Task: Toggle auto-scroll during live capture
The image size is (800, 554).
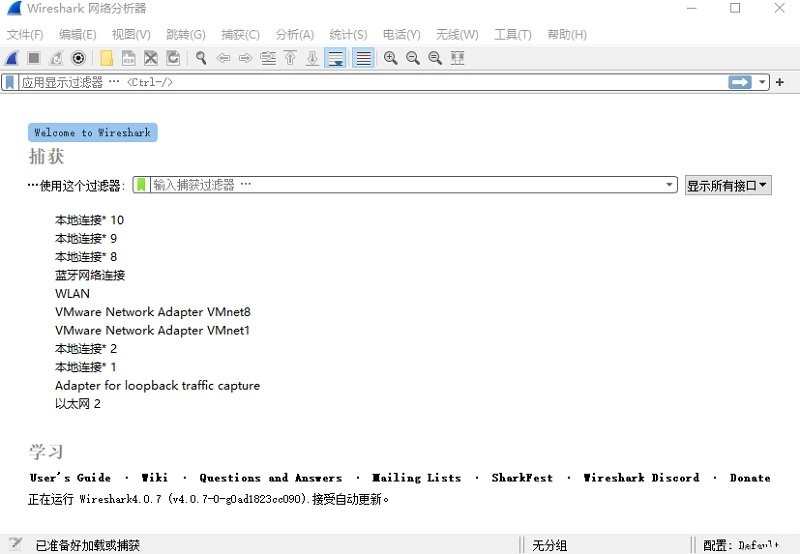Action: (335, 58)
